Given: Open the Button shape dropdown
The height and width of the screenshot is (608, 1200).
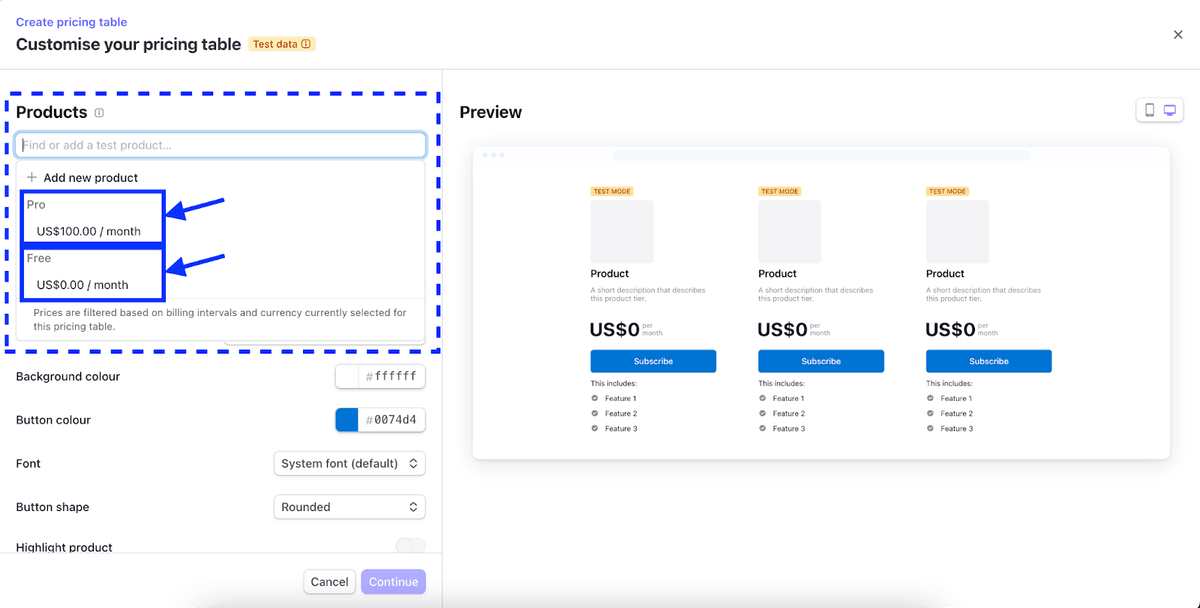Looking at the screenshot, I should click(349, 507).
